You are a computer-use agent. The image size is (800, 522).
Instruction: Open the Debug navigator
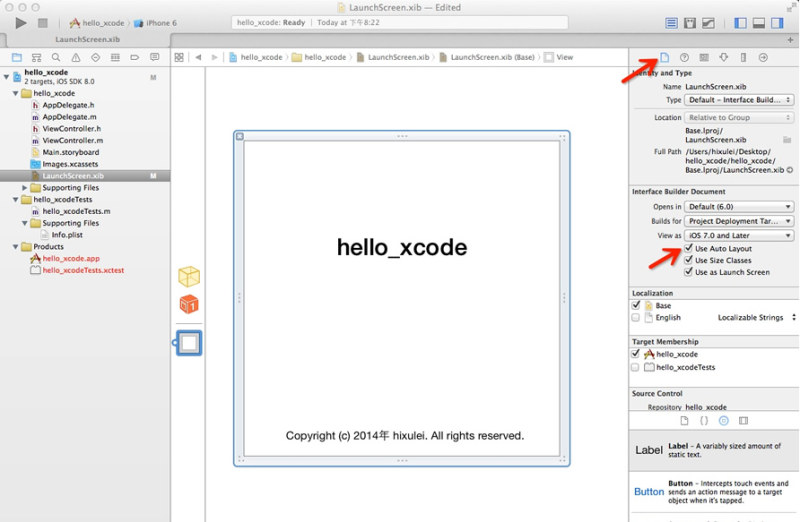click(115, 57)
